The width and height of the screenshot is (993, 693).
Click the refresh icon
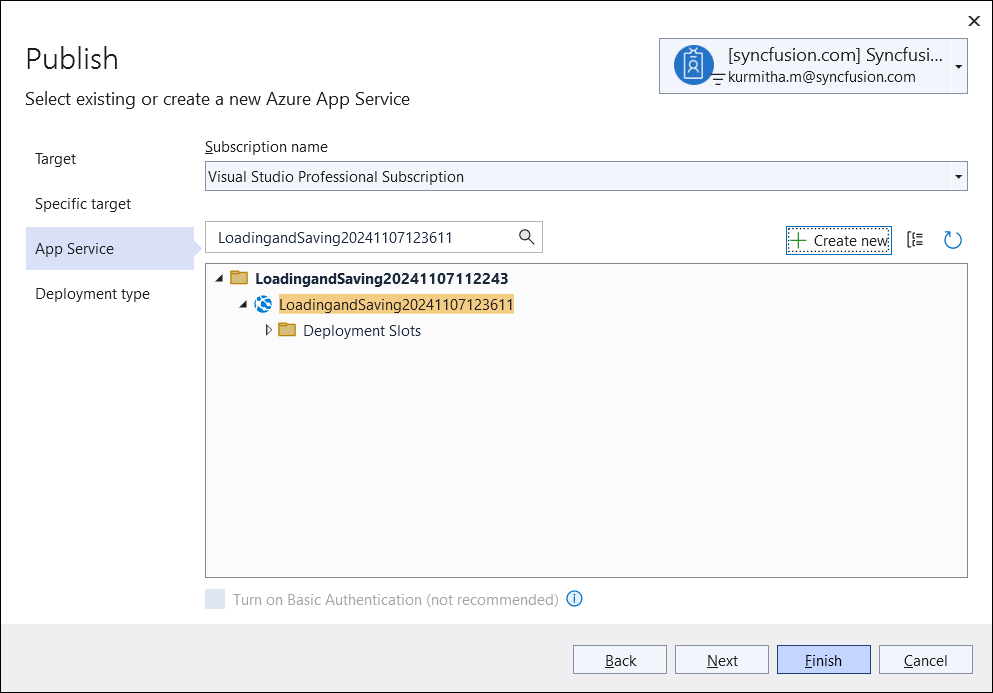coord(952,240)
